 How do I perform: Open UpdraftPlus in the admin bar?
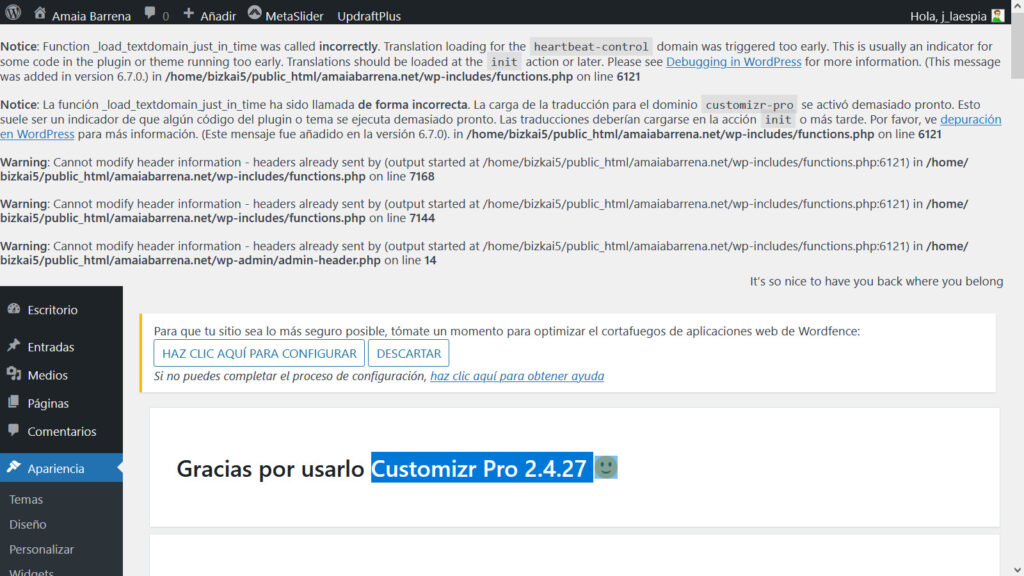[369, 16]
